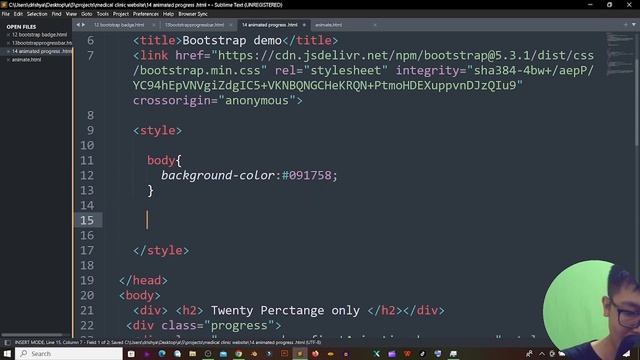Open the green X app in taskbar

(376, 353)
